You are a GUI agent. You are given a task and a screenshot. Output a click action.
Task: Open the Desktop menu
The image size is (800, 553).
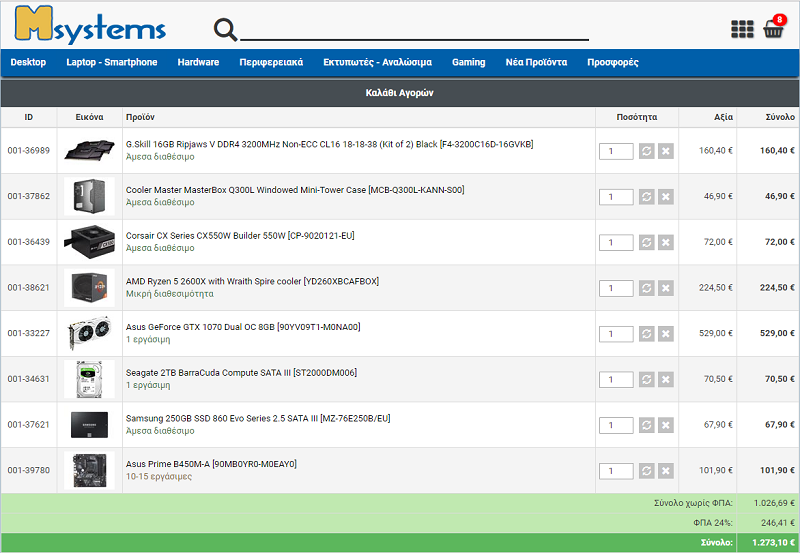28,62
